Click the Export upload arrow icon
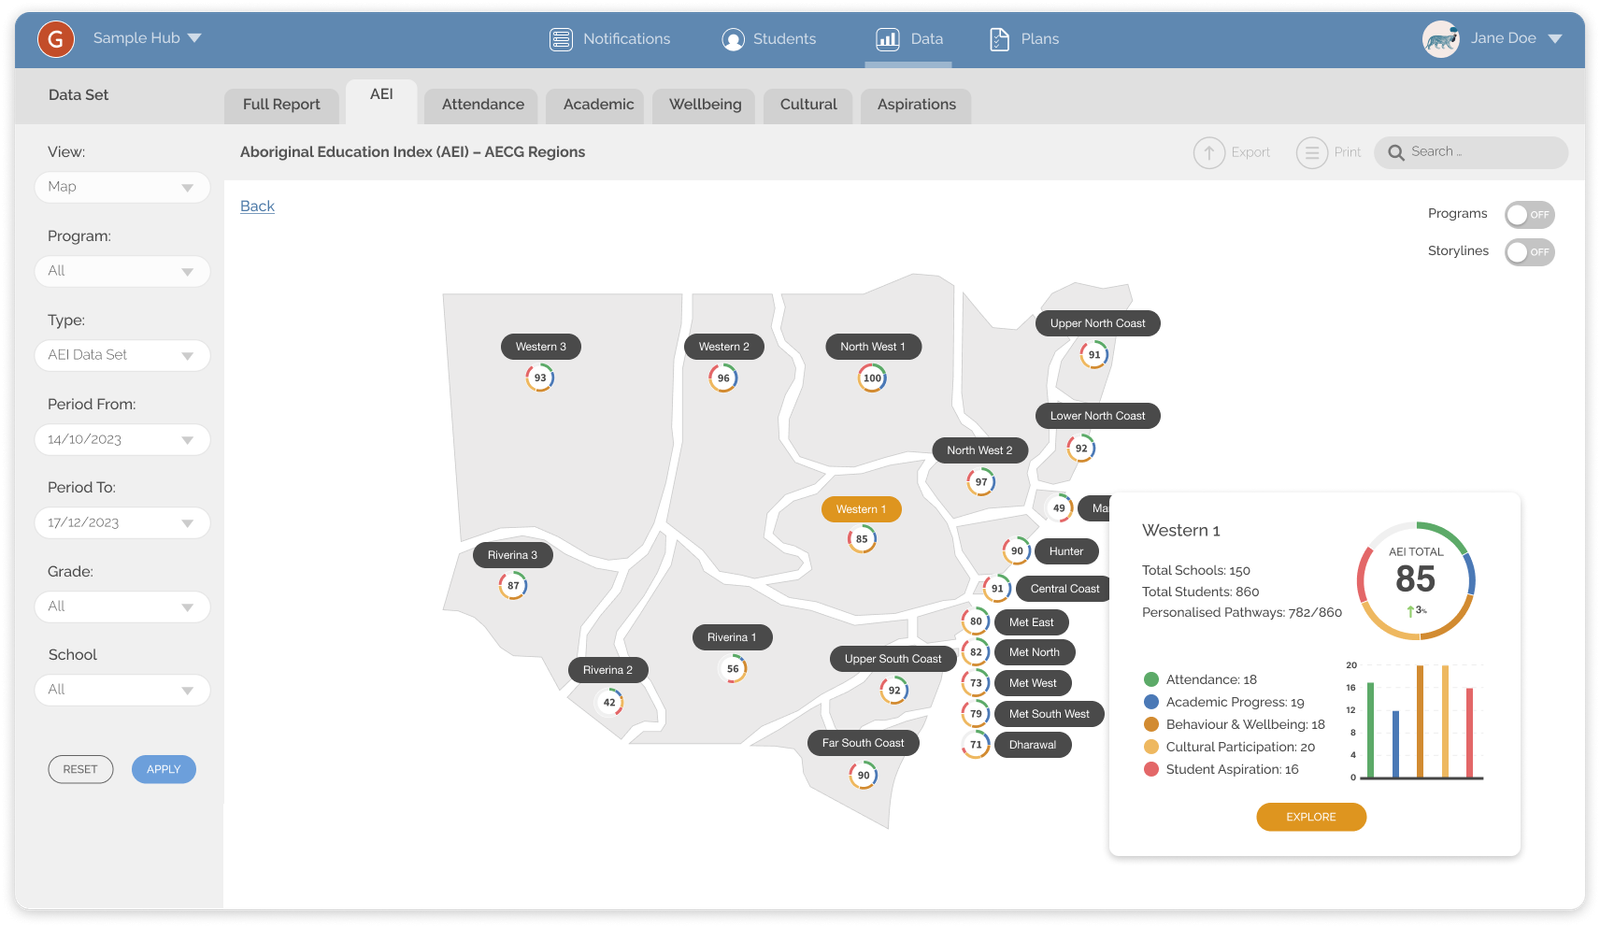Screen dimensions: 1600x927 (1209, 152)
